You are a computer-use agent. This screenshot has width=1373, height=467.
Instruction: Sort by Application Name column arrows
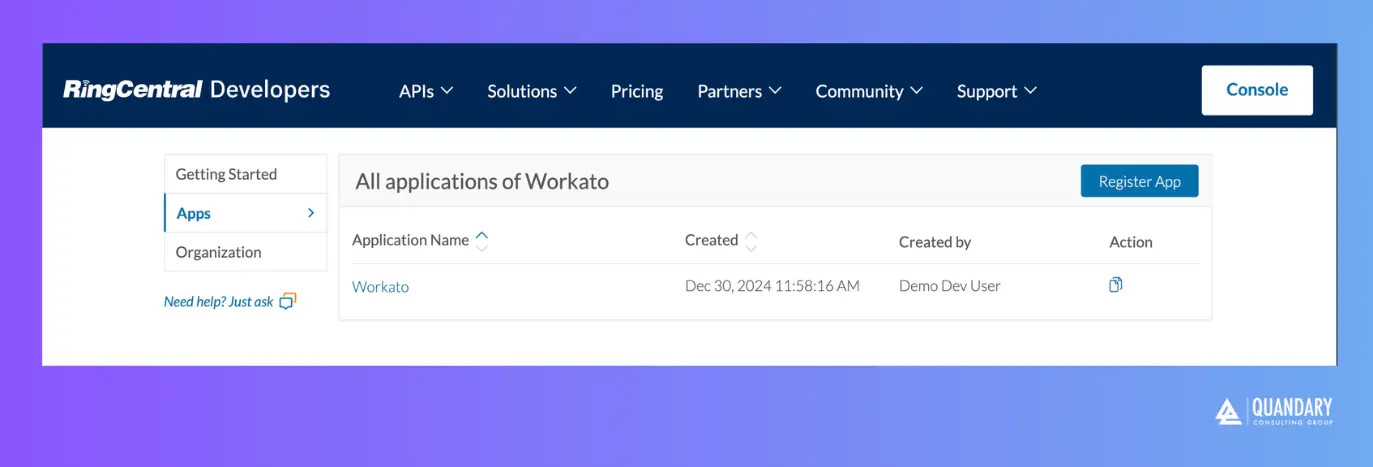coord(482,241)
